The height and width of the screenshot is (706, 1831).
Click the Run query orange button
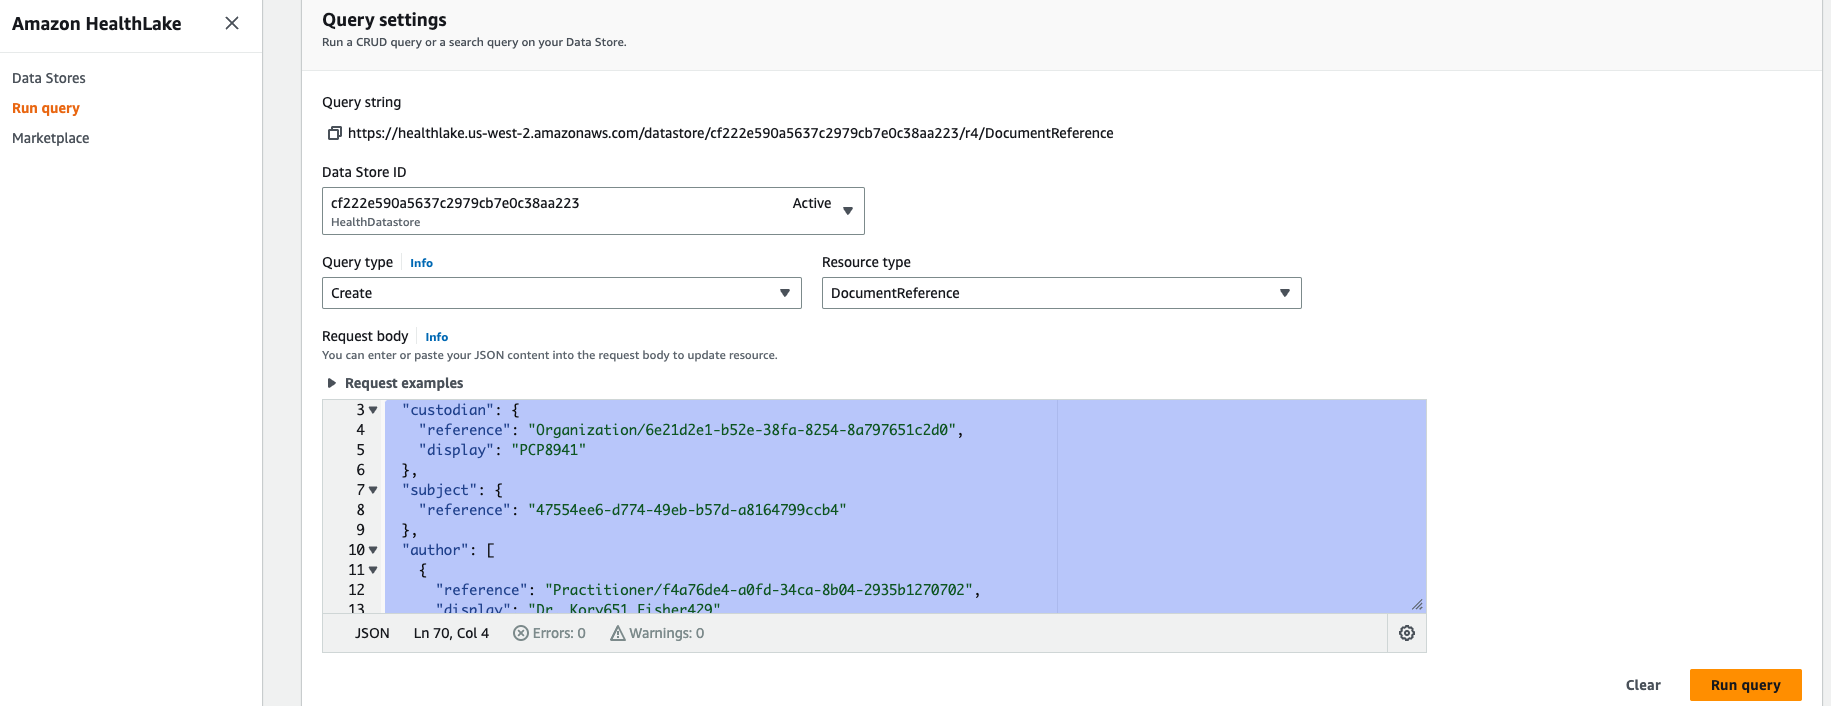1746,685
